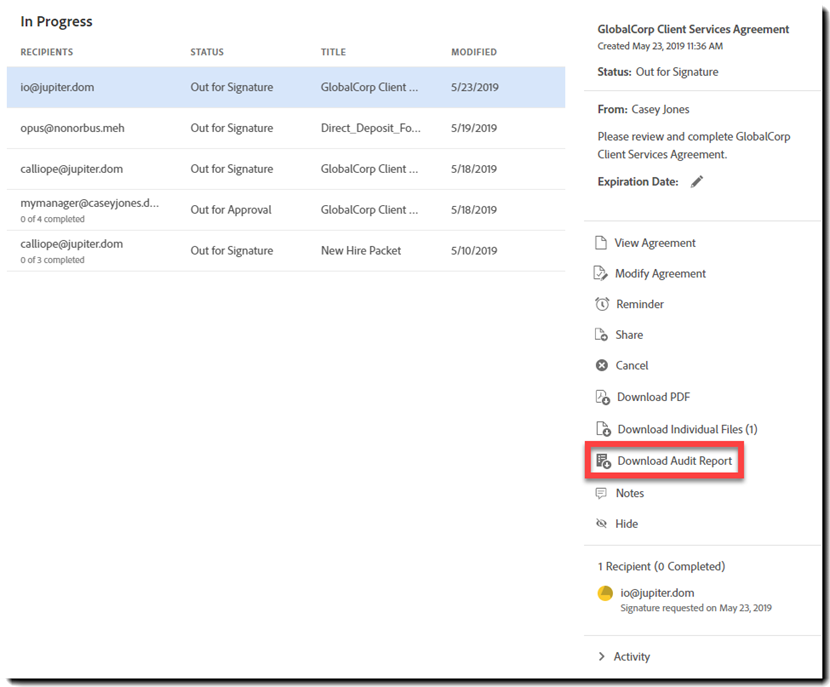Expand the Activity section
Image resolution: width=830 pixels, height=687 pixels.
click(x=601, y=657)
